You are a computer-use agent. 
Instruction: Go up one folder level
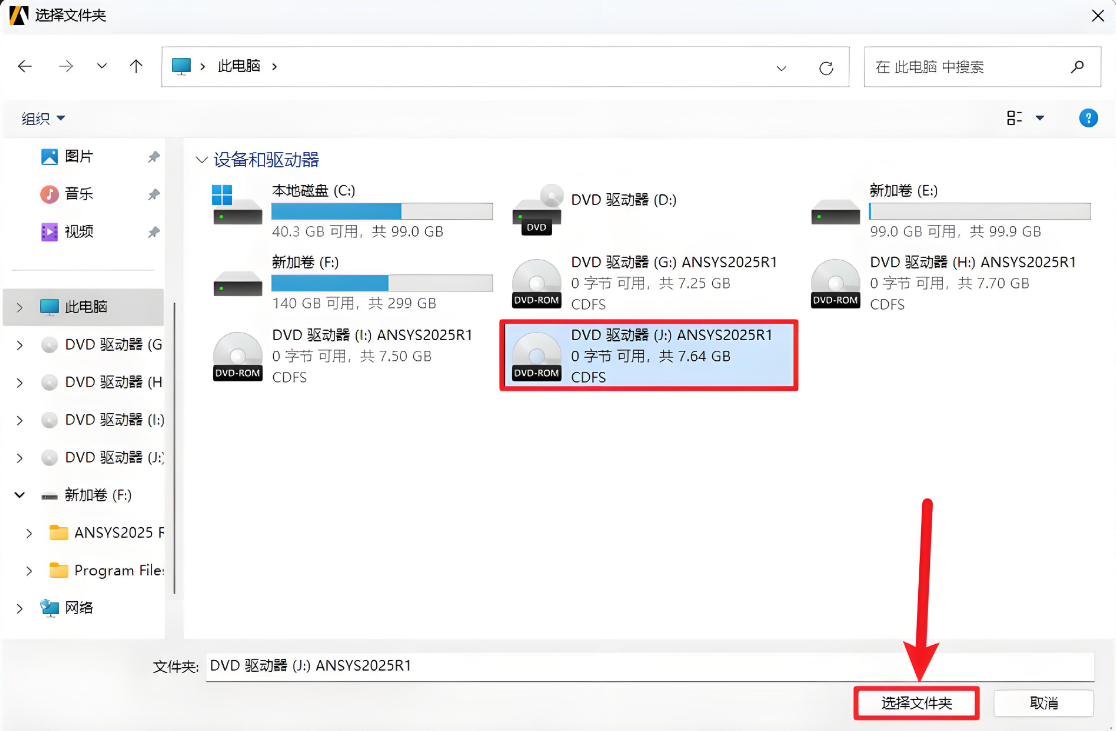pos(136,66)
